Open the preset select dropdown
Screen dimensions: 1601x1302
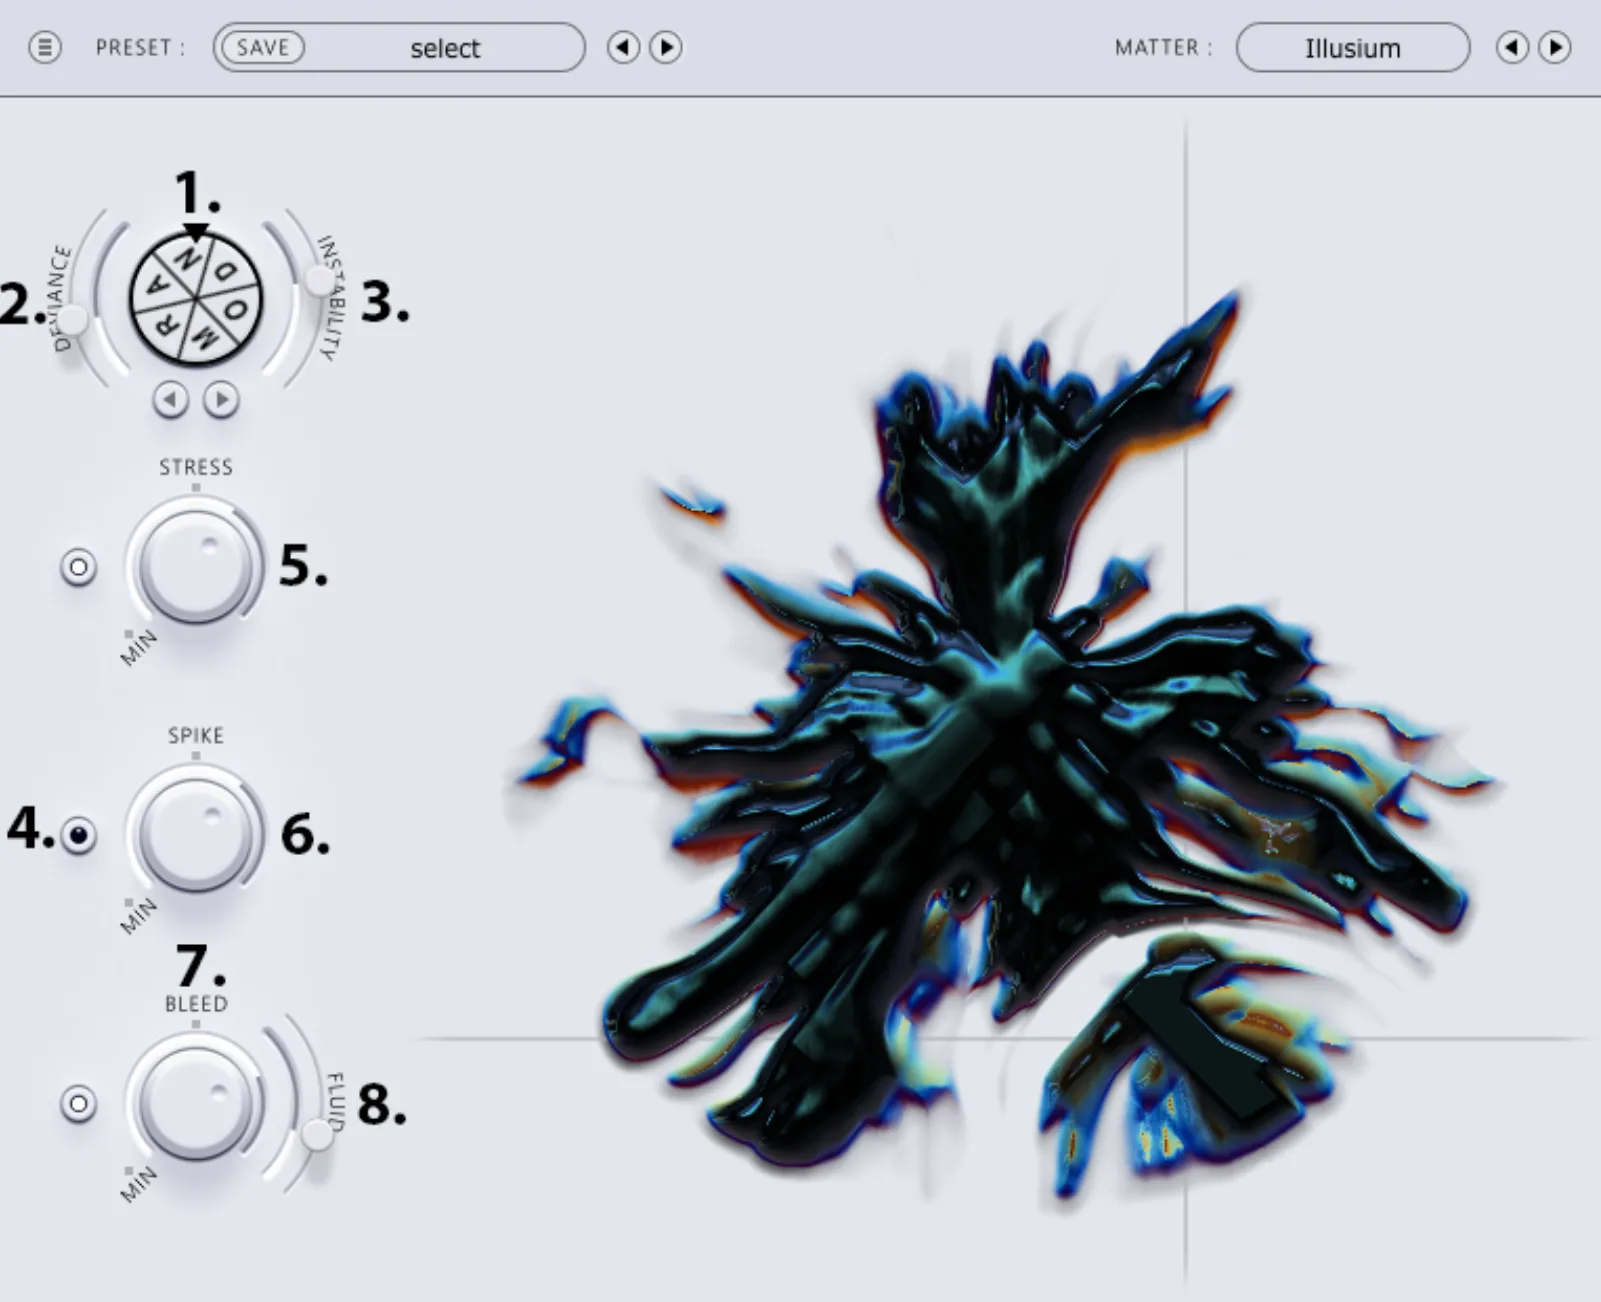(444, 48)
